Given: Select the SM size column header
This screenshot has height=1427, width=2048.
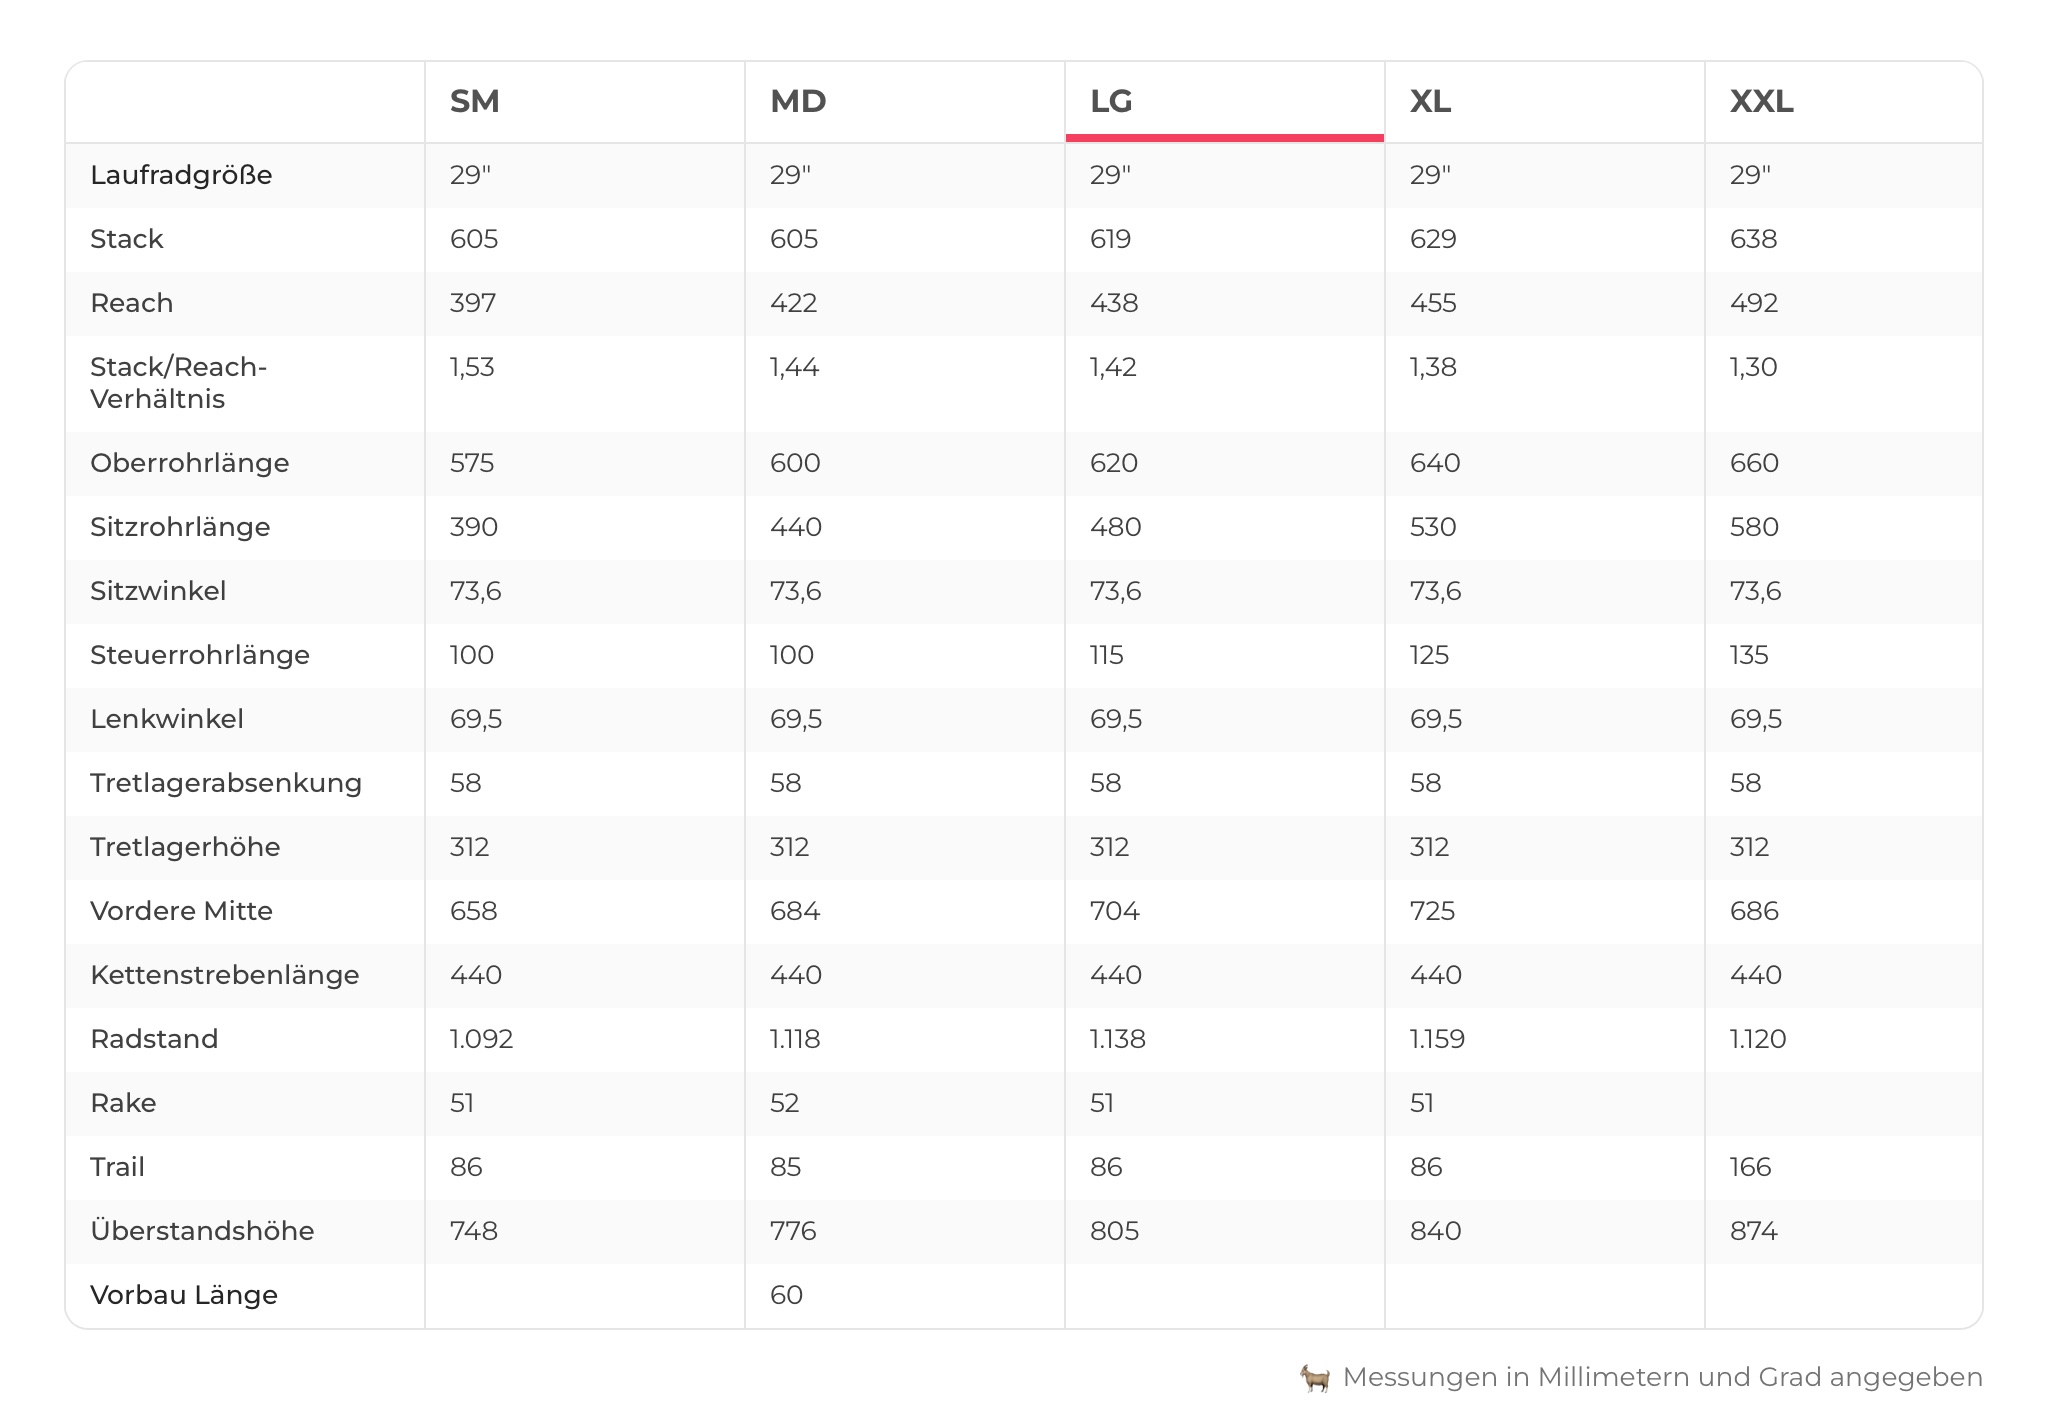Looking at the screenshot, I should 475,102.
